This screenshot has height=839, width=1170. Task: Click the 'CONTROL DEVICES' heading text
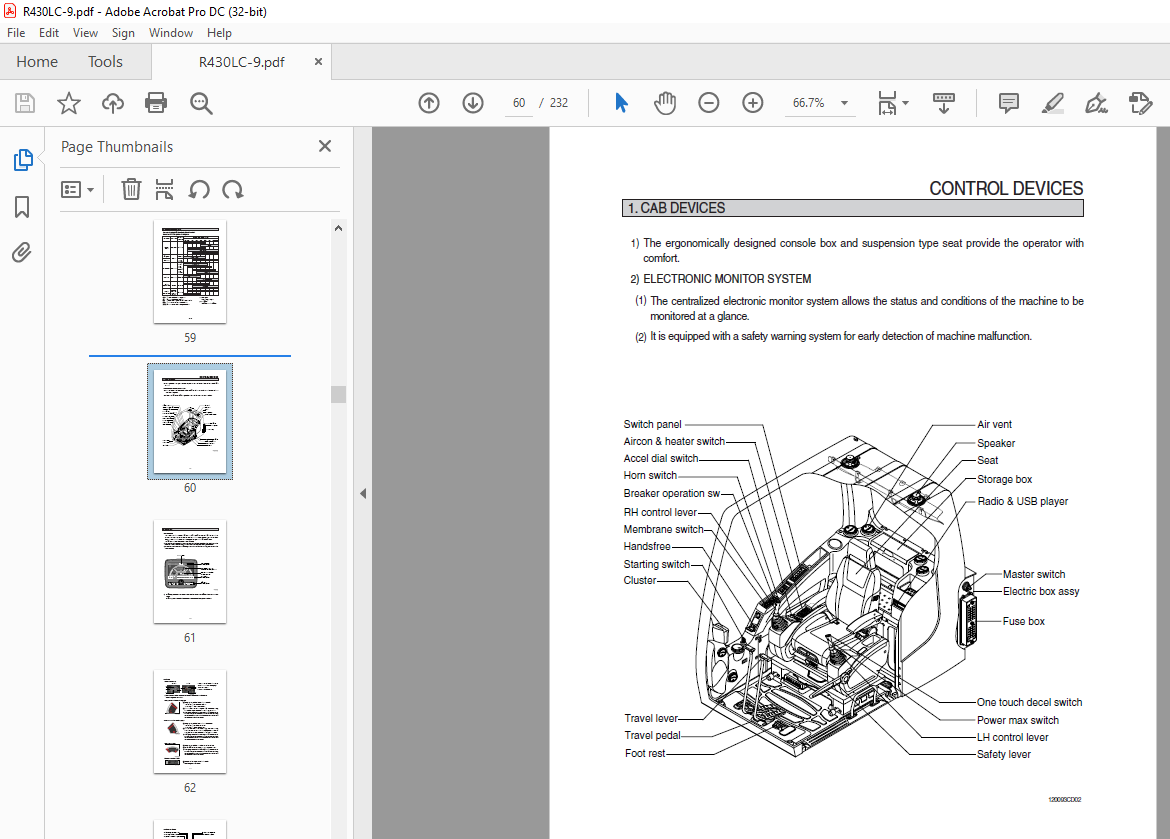1006,189
